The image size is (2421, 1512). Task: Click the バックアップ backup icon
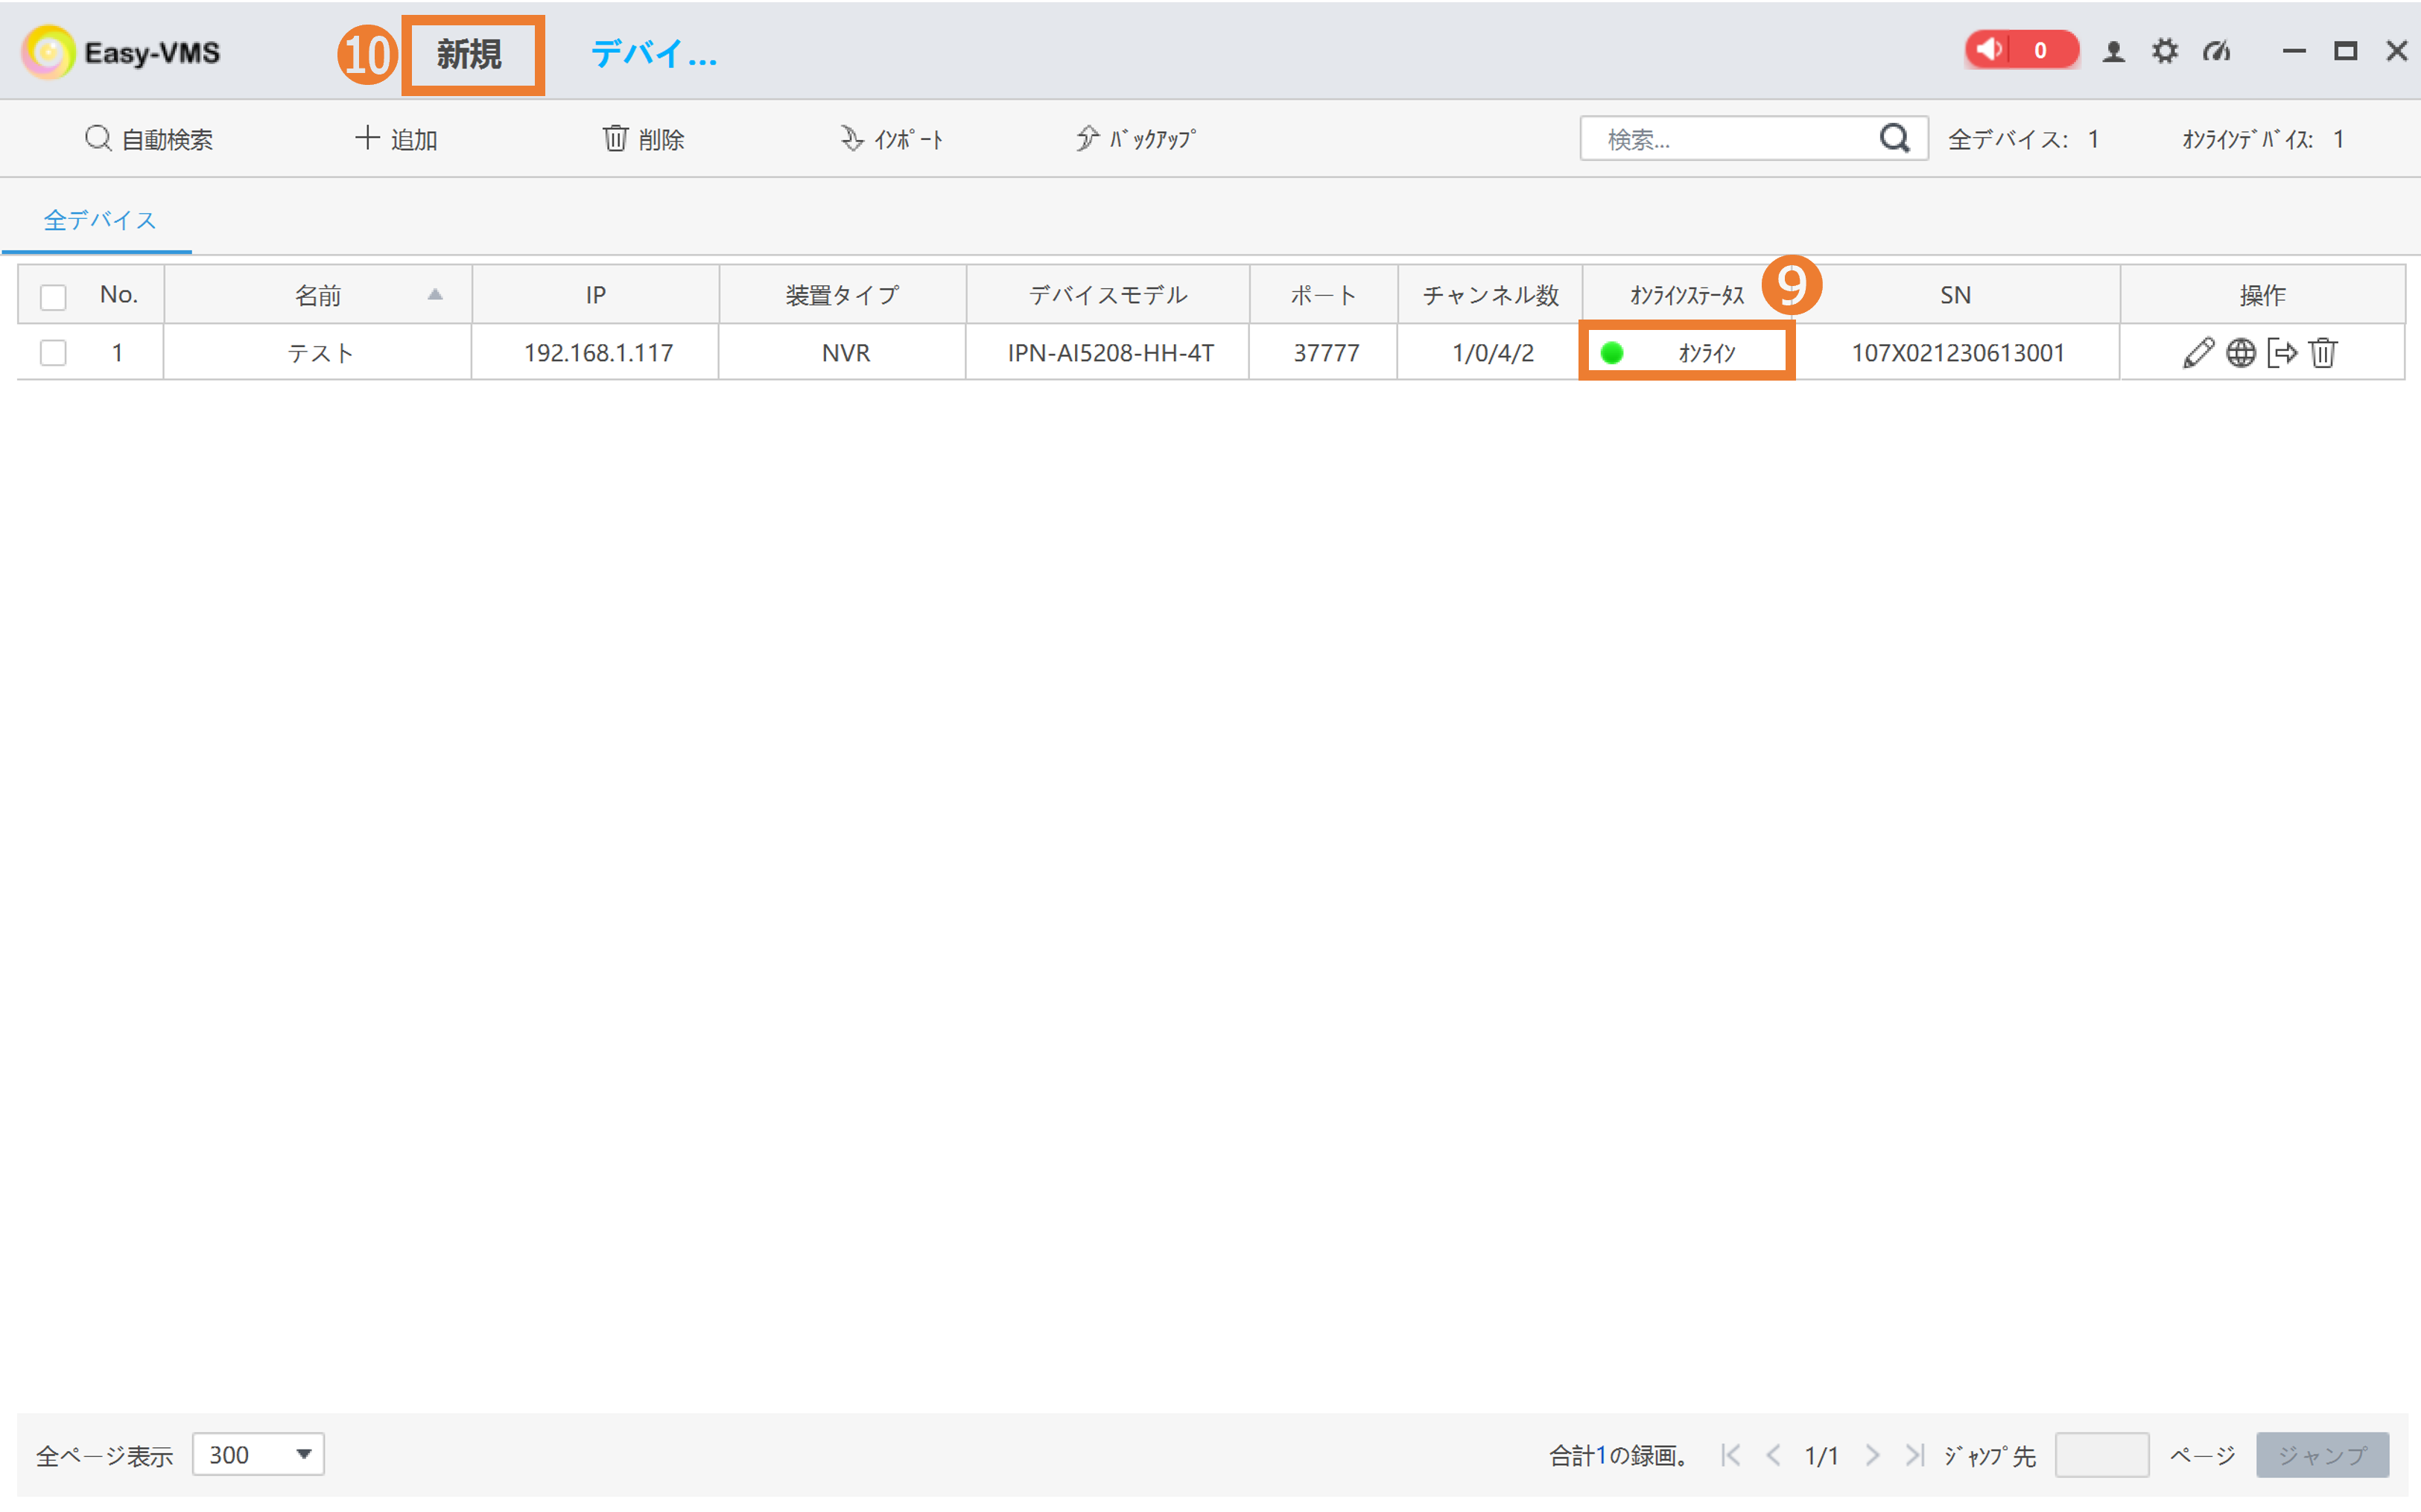click(1135, 138)
